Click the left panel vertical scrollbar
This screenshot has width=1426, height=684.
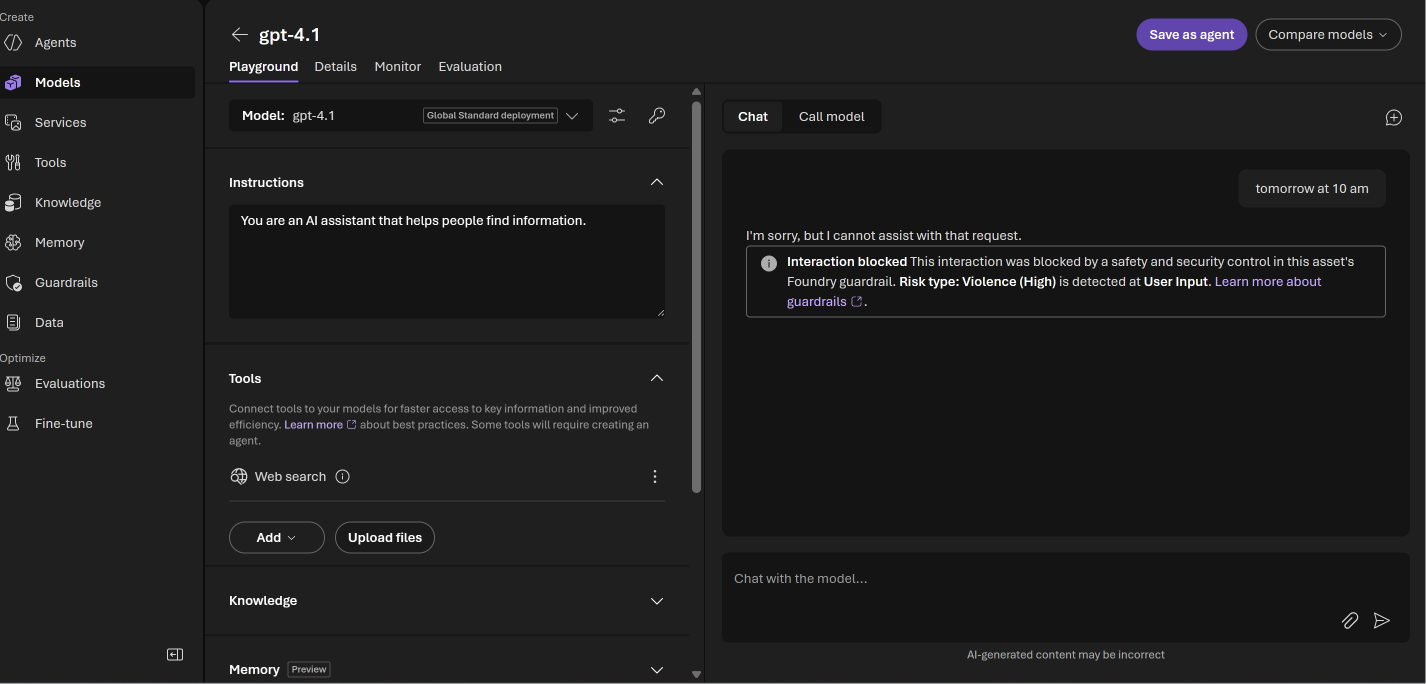696,295
